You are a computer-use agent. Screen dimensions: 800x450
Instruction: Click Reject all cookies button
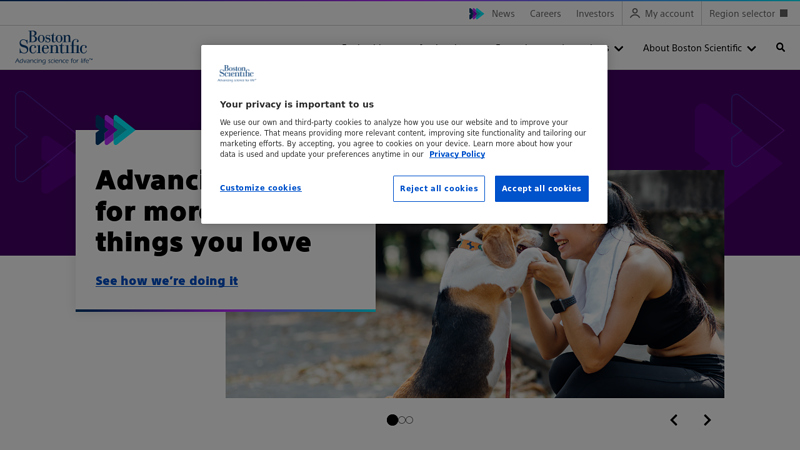439,188
